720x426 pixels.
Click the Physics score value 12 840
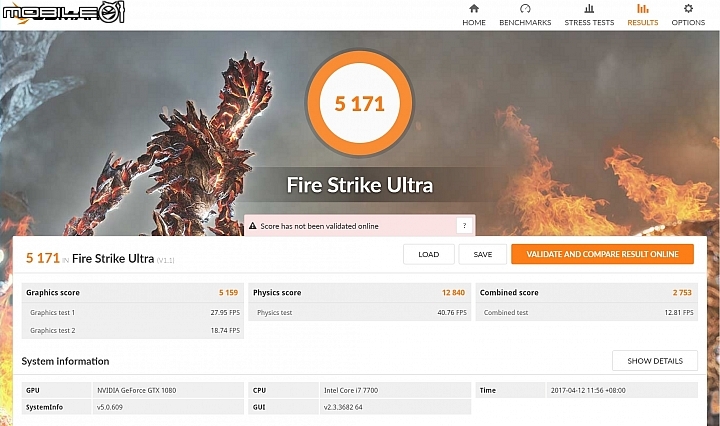(453, 292)
